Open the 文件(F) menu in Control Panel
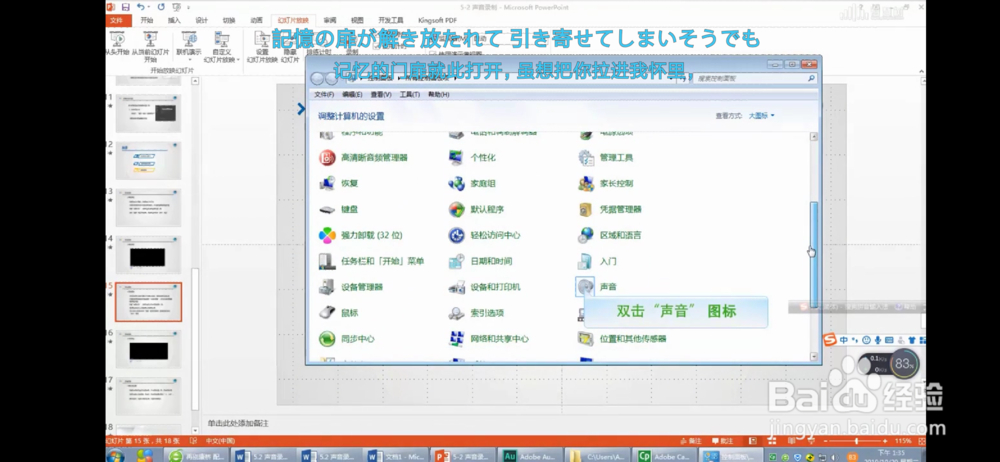The image size is (1000, 462). click(324, 94)
